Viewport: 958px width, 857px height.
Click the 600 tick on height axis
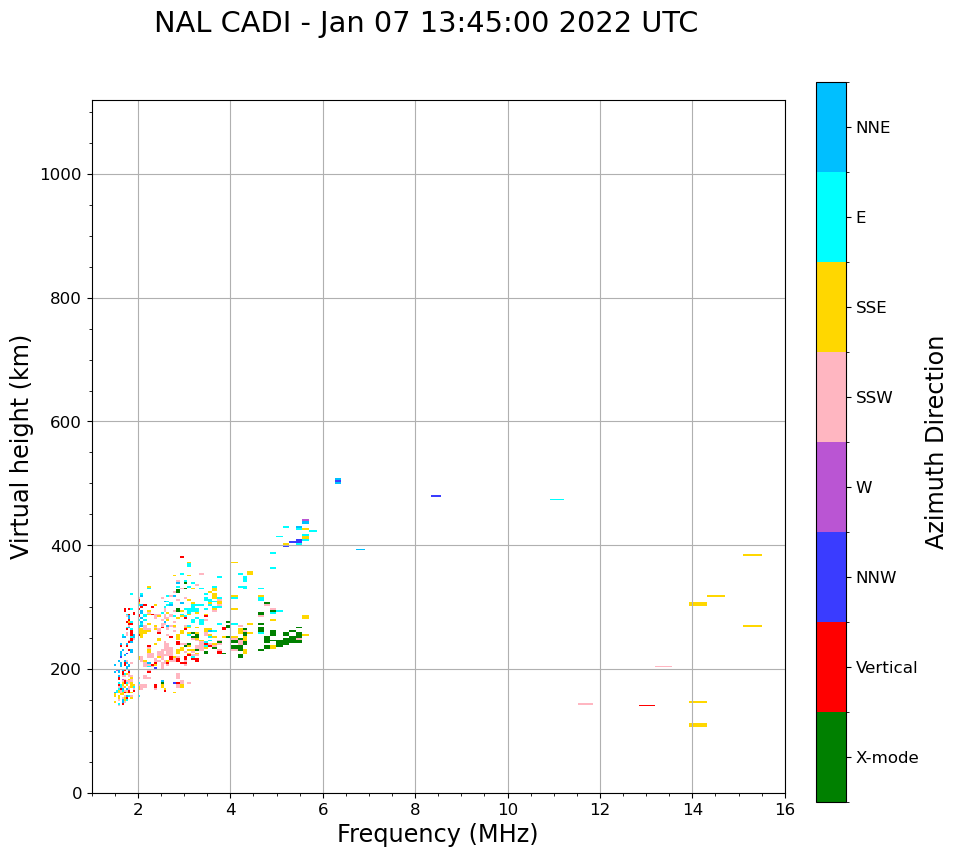click(64, 422)
